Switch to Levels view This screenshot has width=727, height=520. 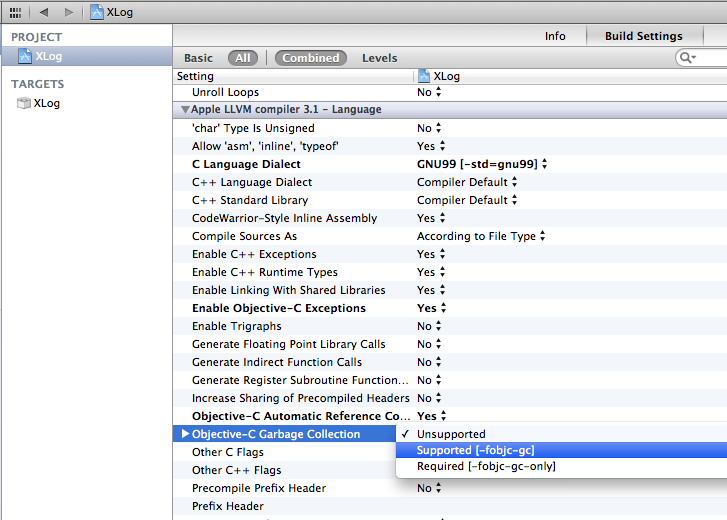[x=379, y=58]
